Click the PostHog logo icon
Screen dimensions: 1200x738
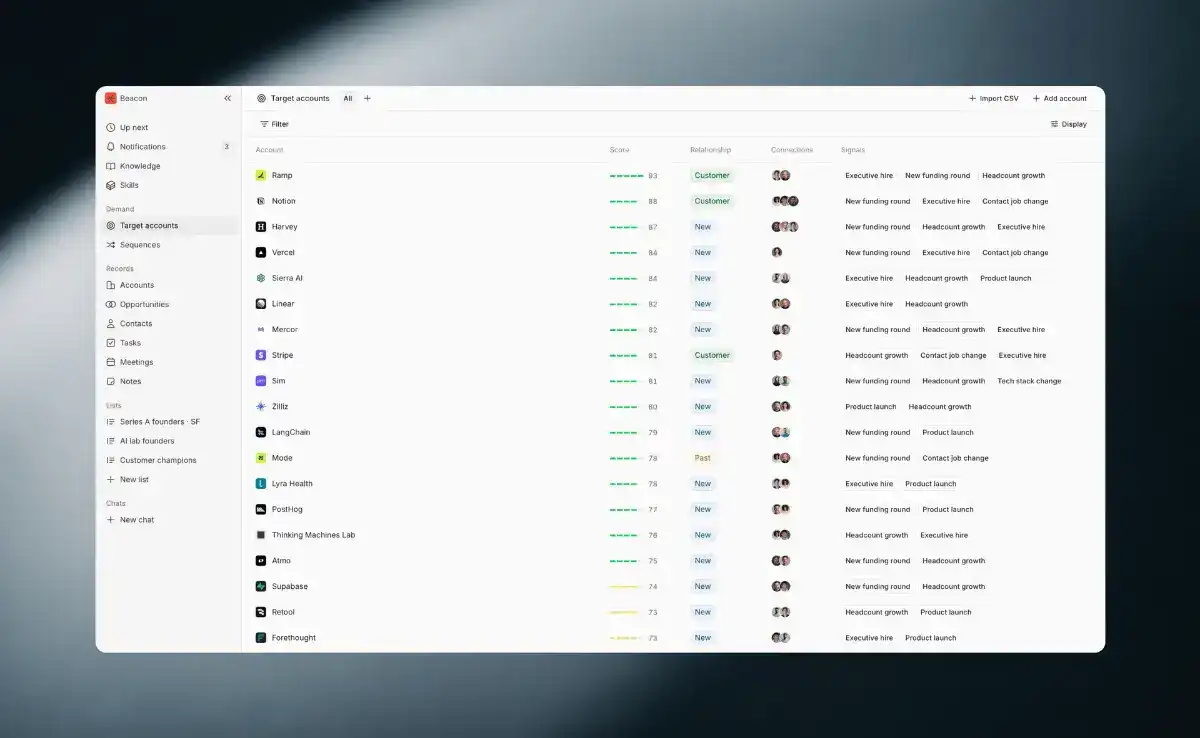[x=261, y=509]
